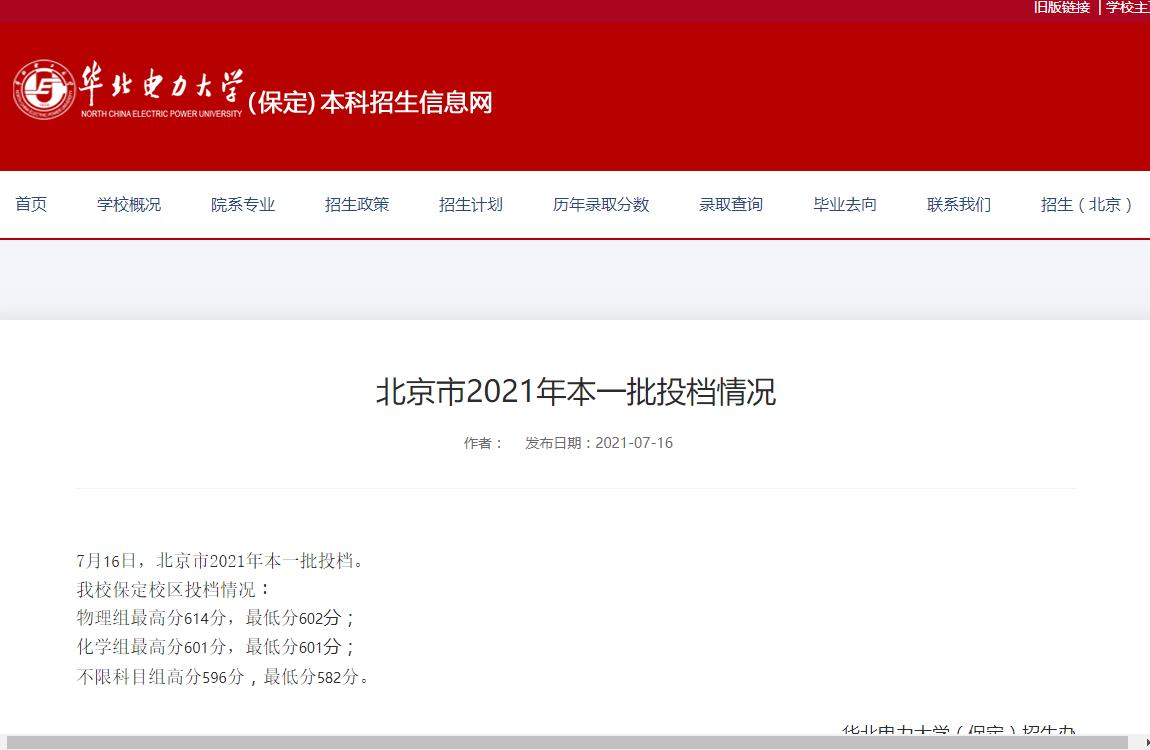Viewport: 1150px width, 750px height.
Task: Open the 毕业去向 menu item
Action: coord(845,205)
